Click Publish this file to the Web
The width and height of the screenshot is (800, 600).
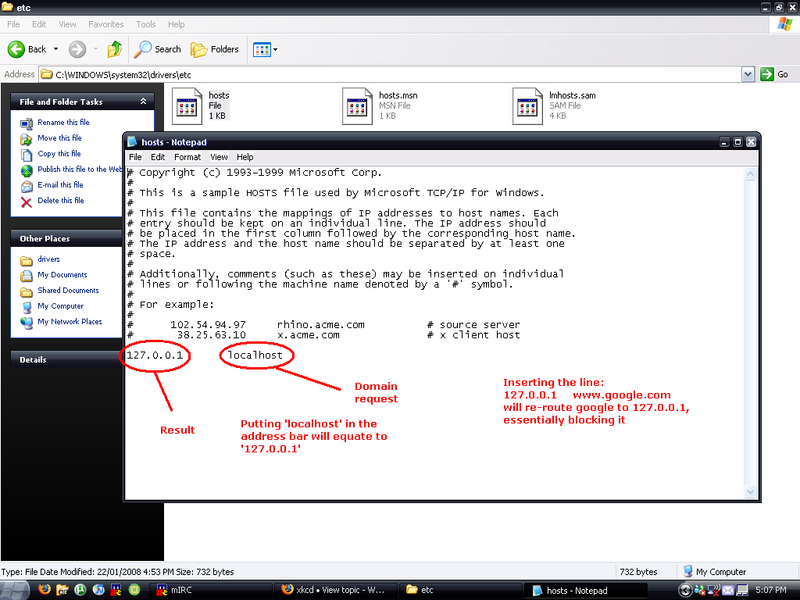[80, 169]
